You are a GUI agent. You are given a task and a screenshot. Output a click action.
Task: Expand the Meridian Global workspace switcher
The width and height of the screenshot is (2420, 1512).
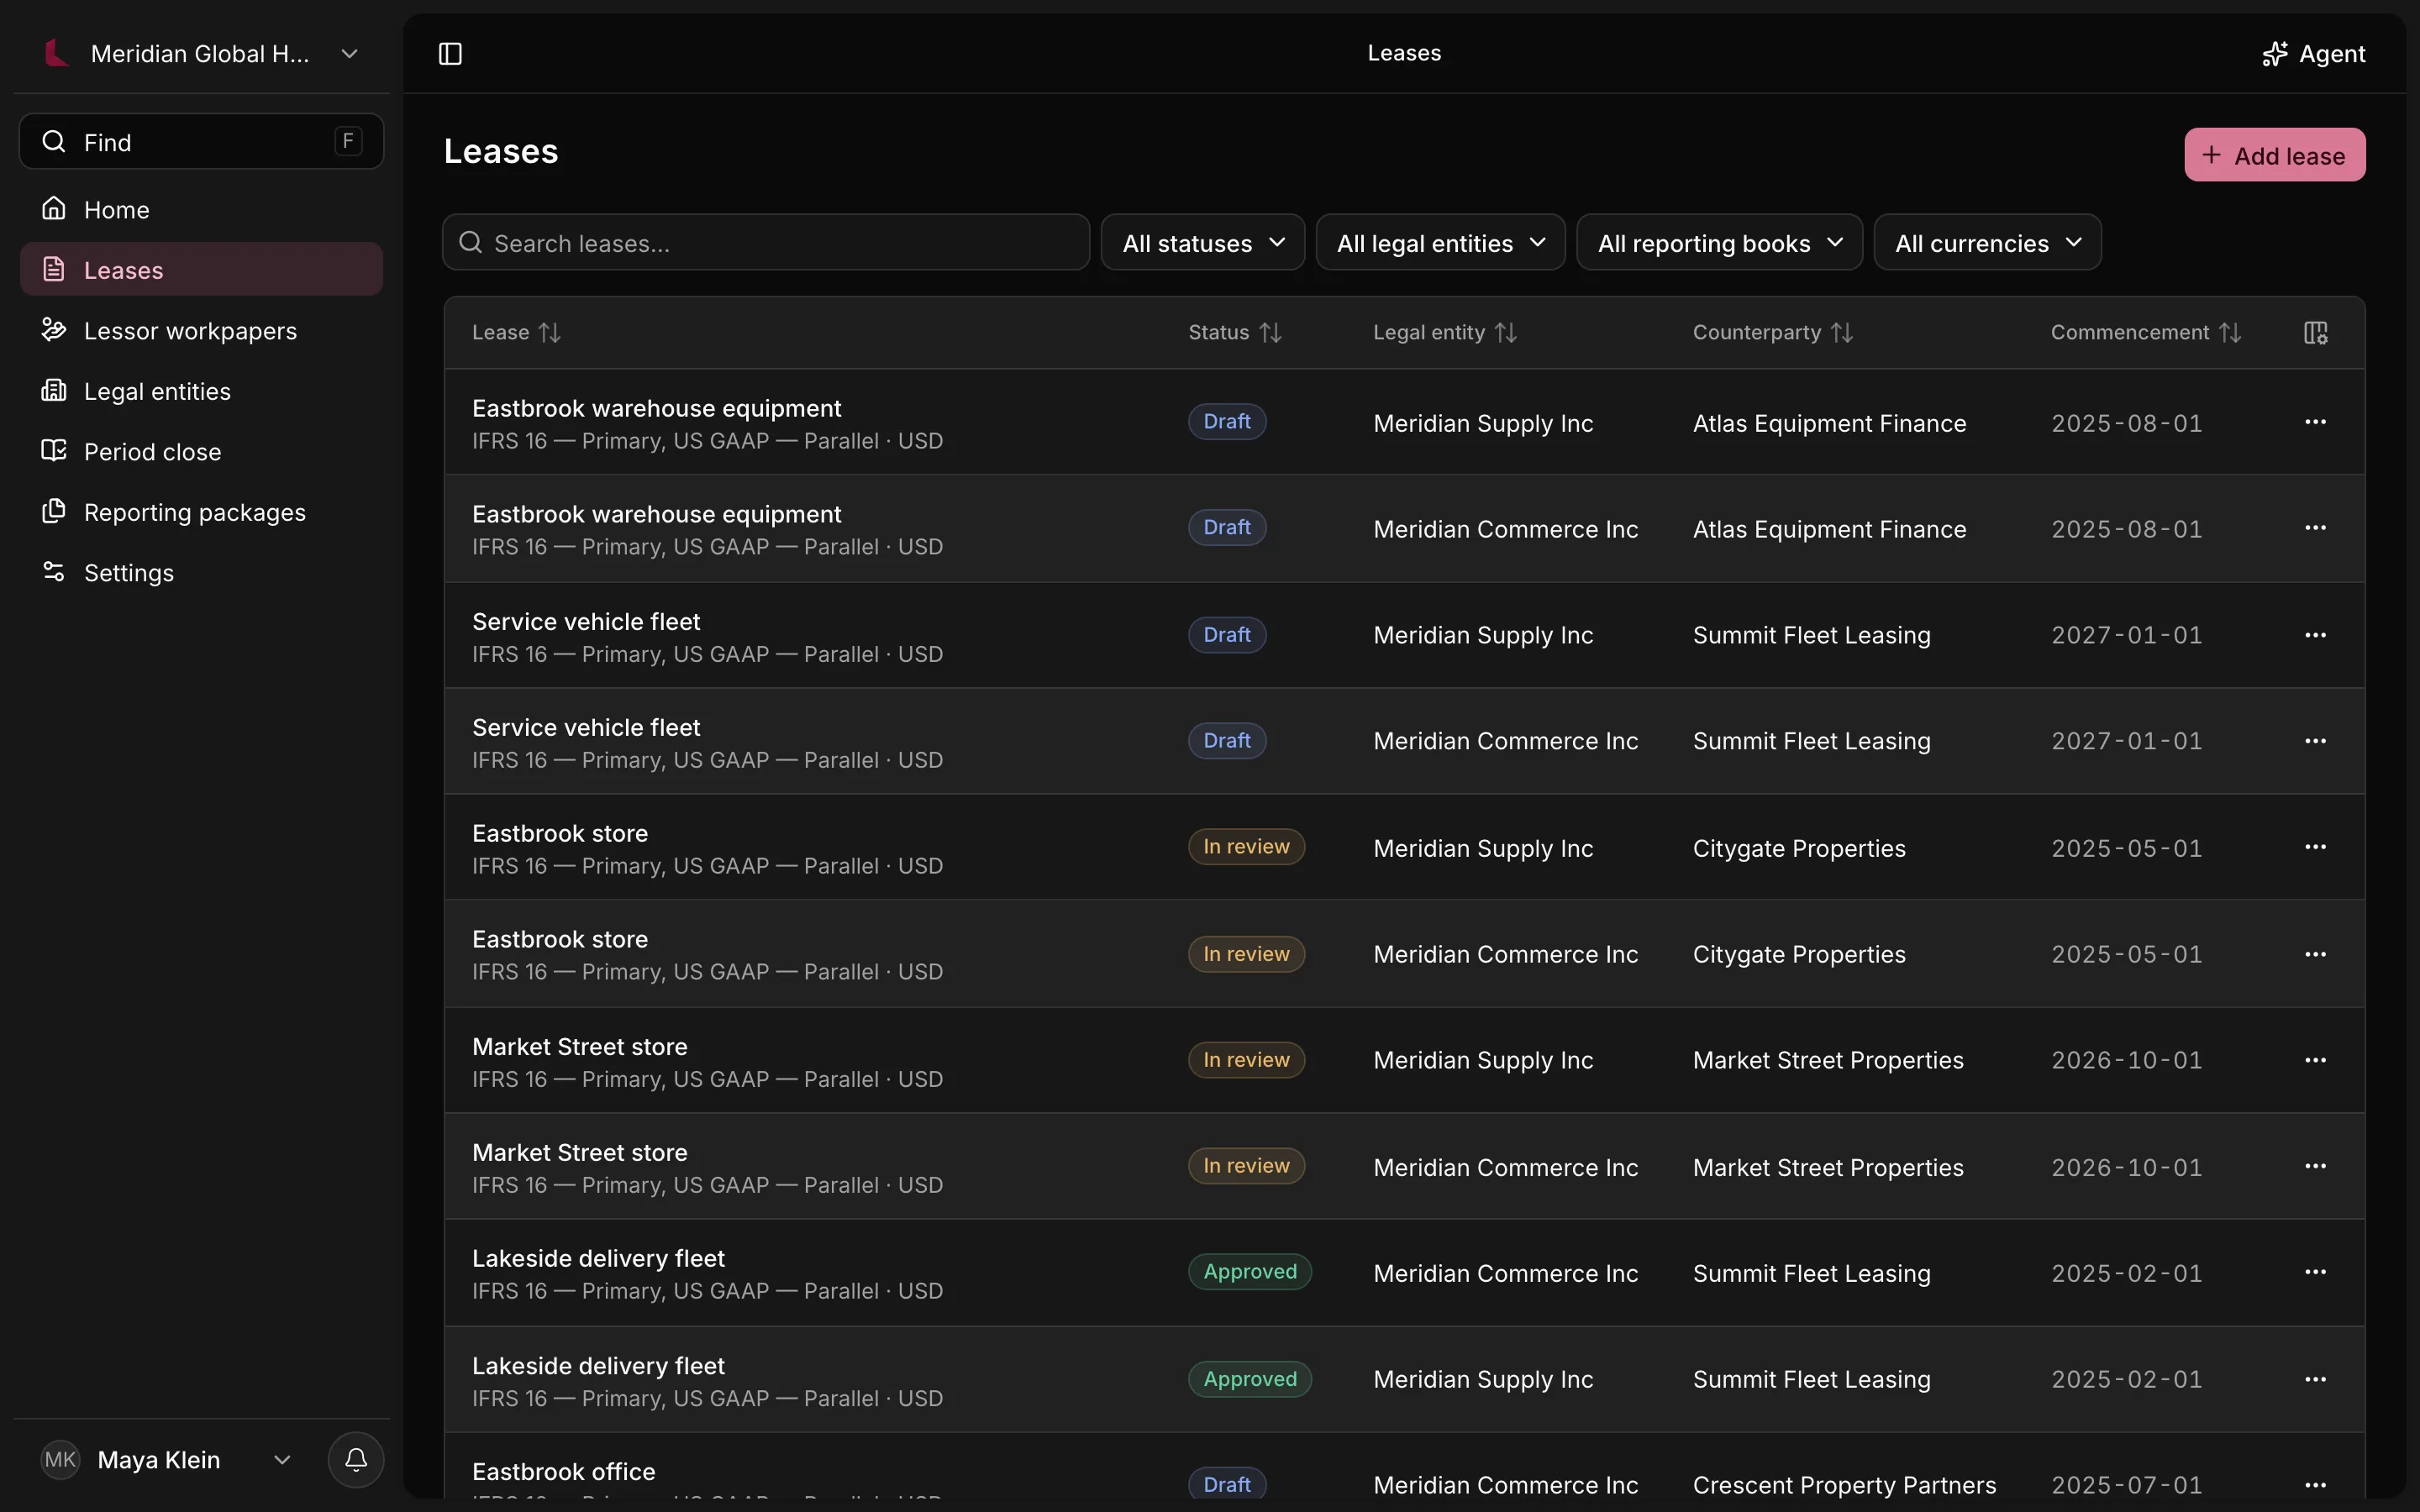click(201, 54)
